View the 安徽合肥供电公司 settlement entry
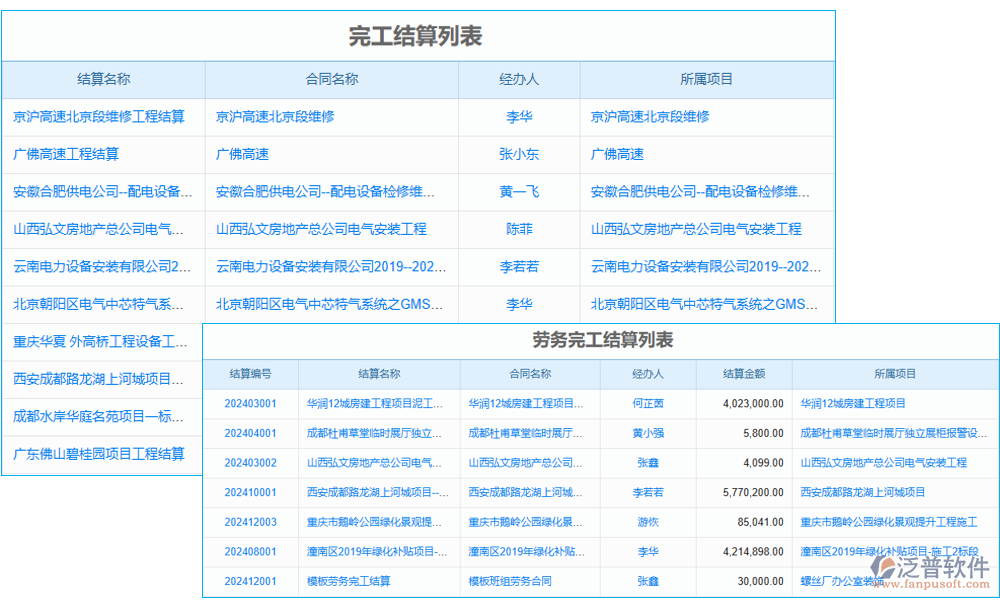The width and height of the screenshot is (1000, 600). [x=98, y=192]
